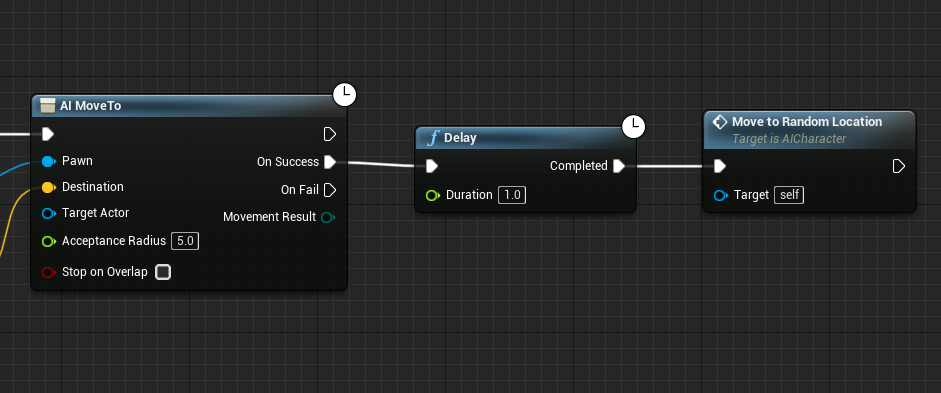The height and width of the screenshot is (393, 941).
Task: Click the Stop on Overlap red pin
Action: [x=49, y=272]
